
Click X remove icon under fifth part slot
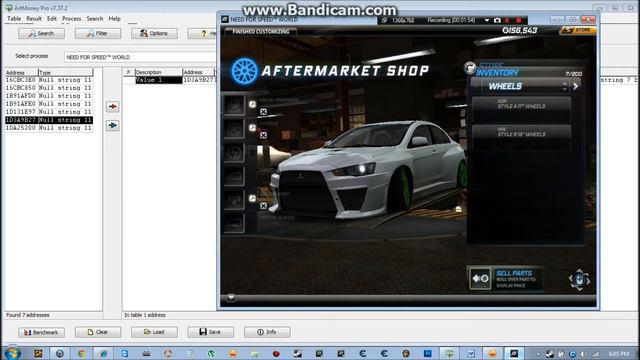click(264, 206)
